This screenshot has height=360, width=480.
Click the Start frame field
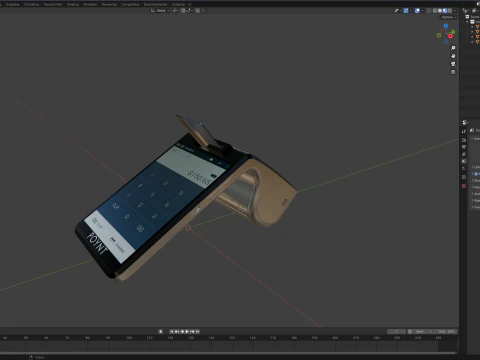(423, 331)
